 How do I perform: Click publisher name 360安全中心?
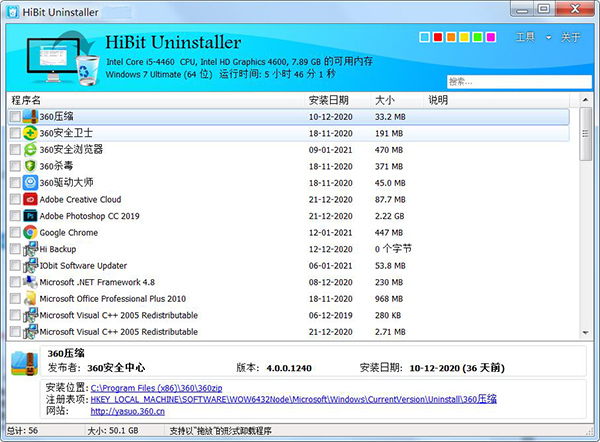tap(116, 368)
